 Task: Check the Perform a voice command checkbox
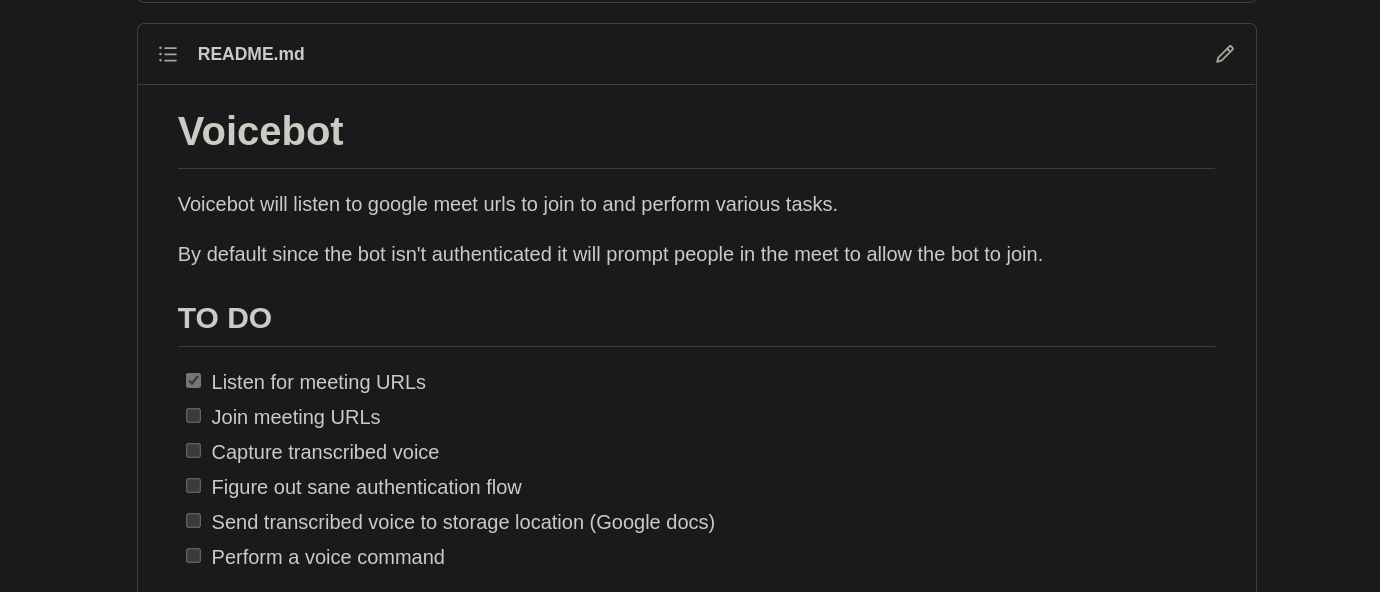click(x=193, y=556)
